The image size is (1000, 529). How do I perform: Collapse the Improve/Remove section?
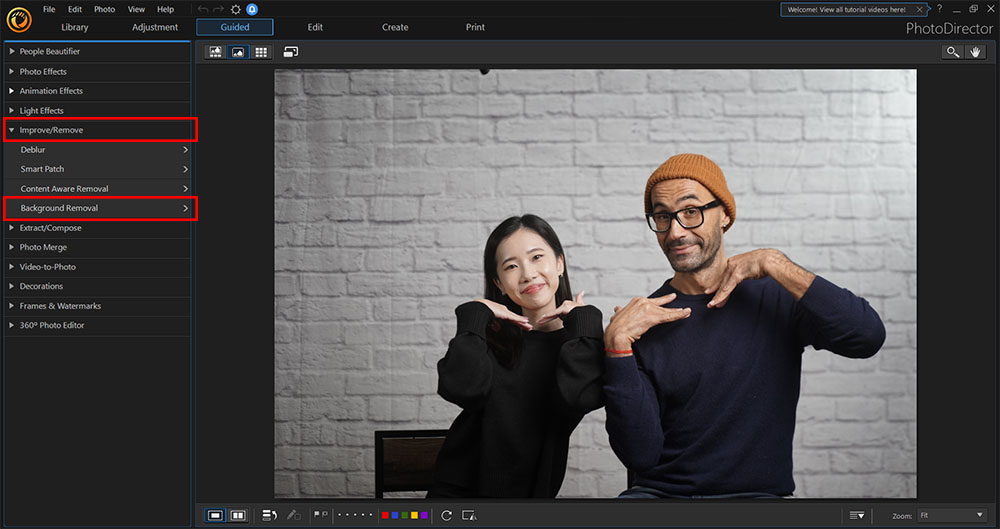coord(100,130)
